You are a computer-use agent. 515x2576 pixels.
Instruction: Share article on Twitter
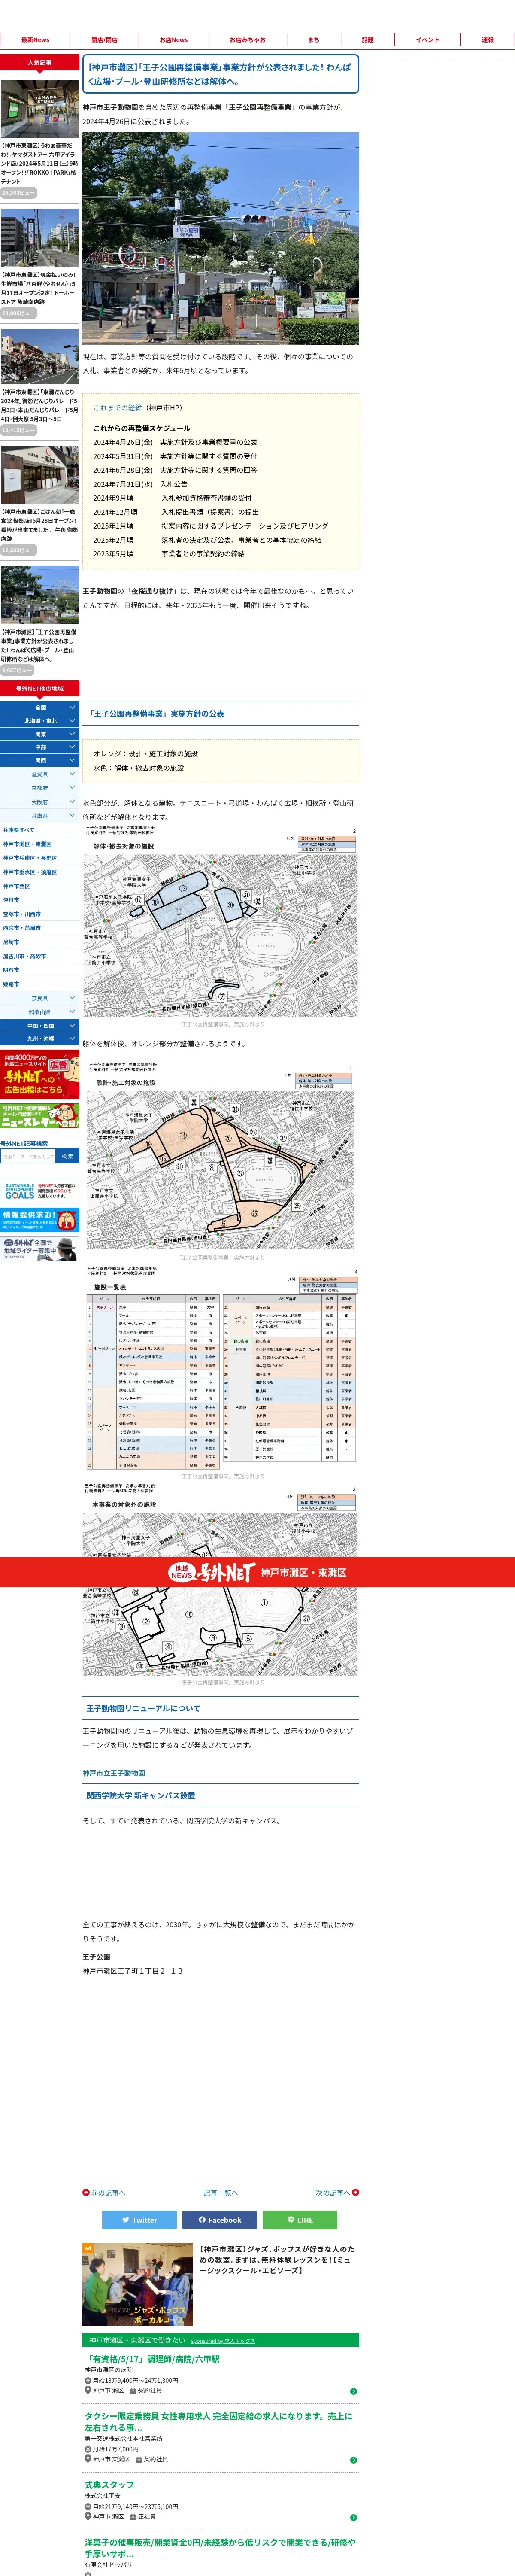[139, 2220]
